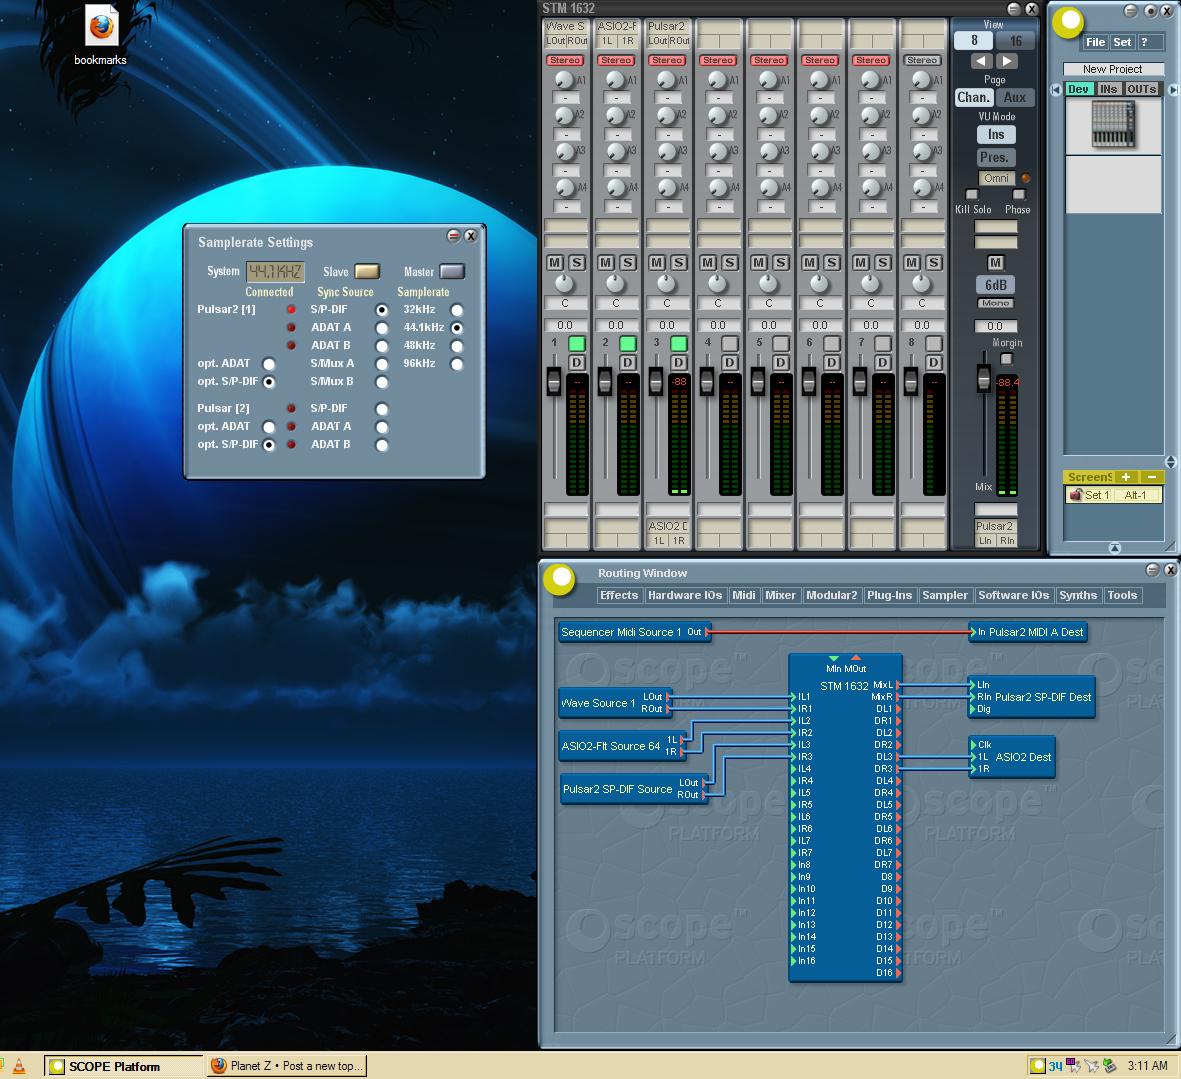Click the yellow Scope logo in project panel
The width and height of the screenshot is (1181, 1079).
(1068, 22)
